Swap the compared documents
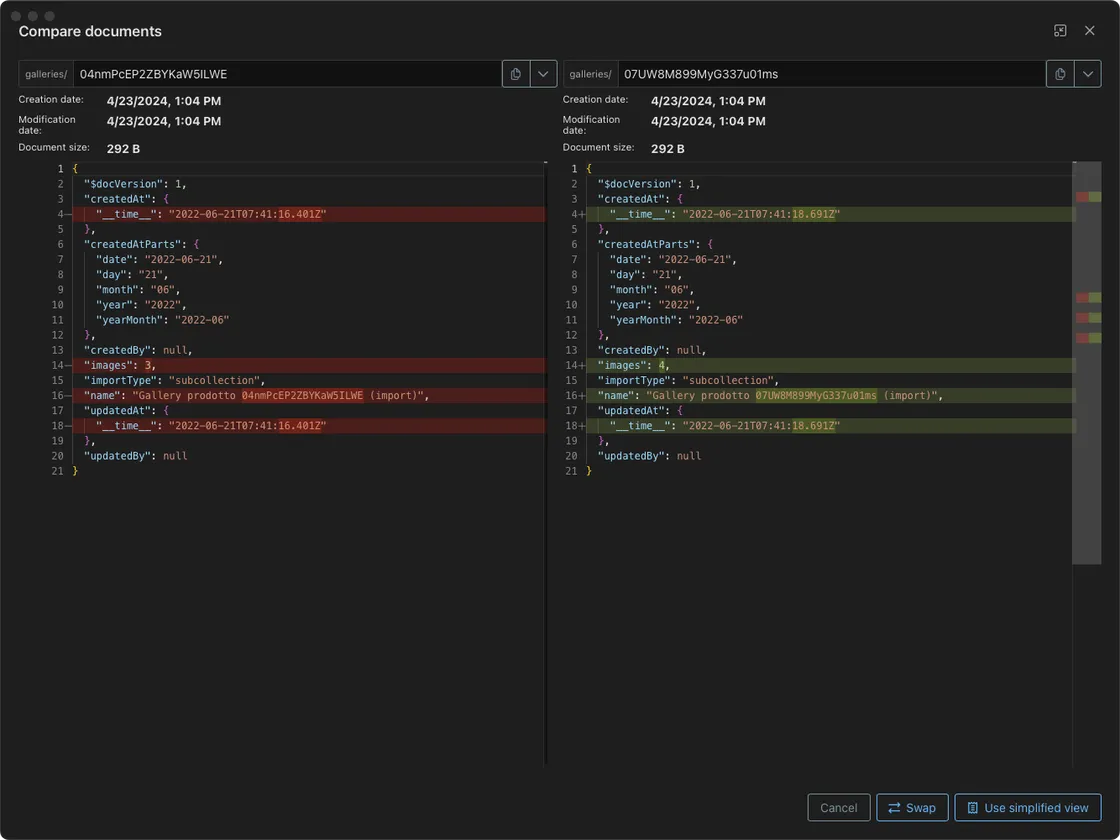 [x=912, y=808]
